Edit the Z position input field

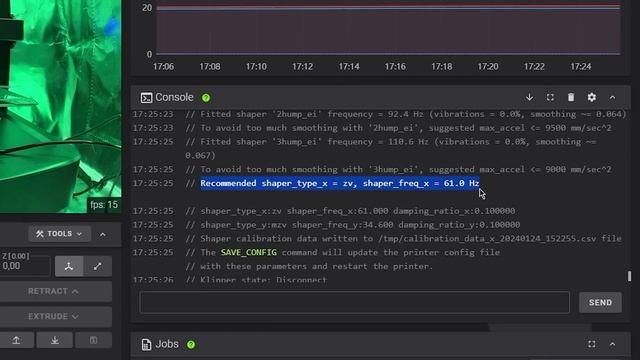pos(24,266)
